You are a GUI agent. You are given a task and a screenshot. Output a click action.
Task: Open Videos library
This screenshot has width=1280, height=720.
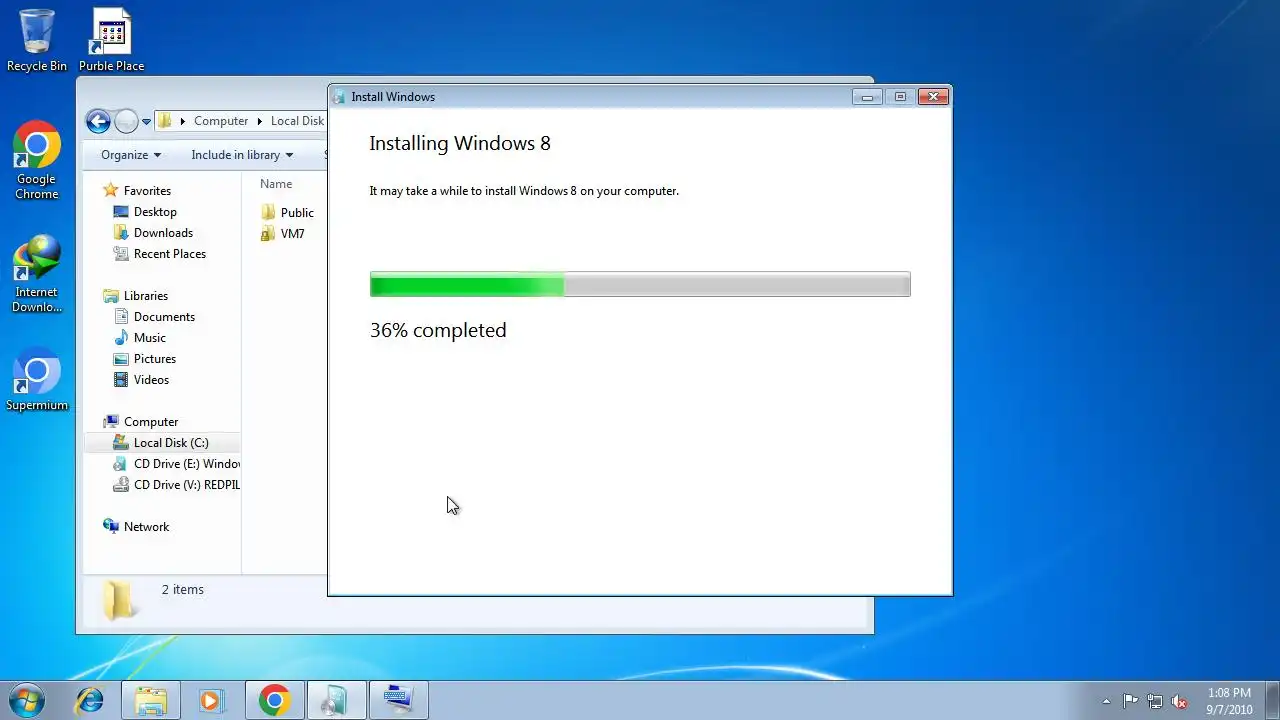coord(151,380)
